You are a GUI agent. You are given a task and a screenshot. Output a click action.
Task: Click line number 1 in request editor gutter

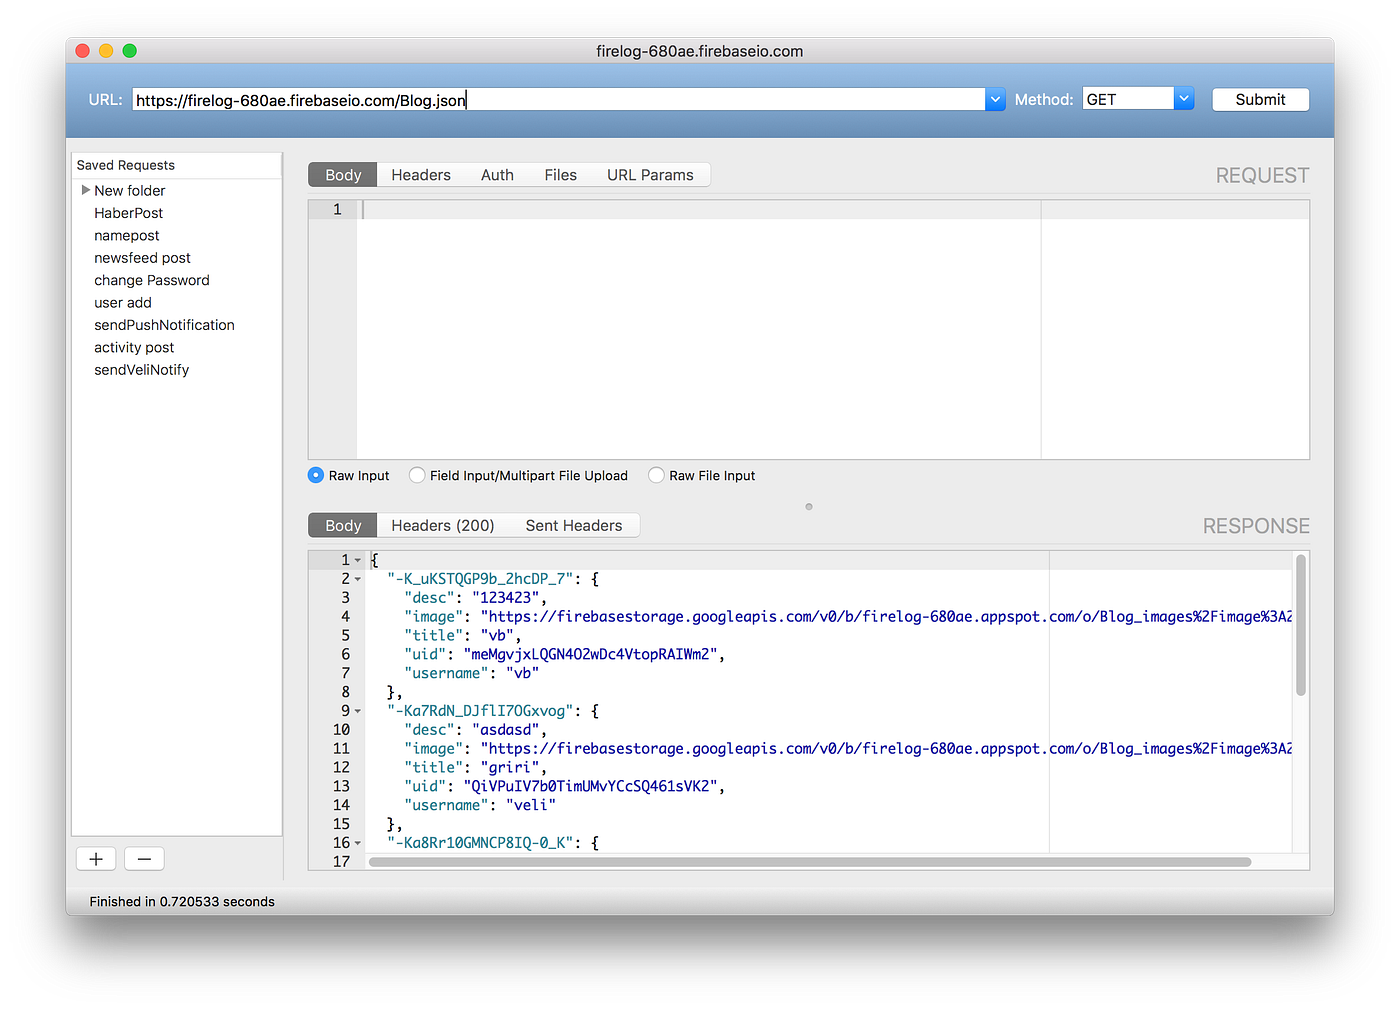click(337, 209)
